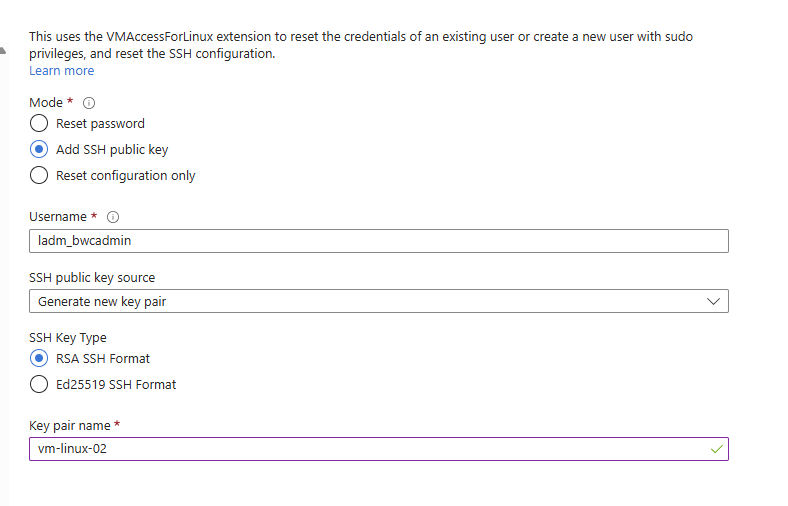Select RSA SSH Format key type
The height and width of the screenshot is (506, 788).
point(39,358)
